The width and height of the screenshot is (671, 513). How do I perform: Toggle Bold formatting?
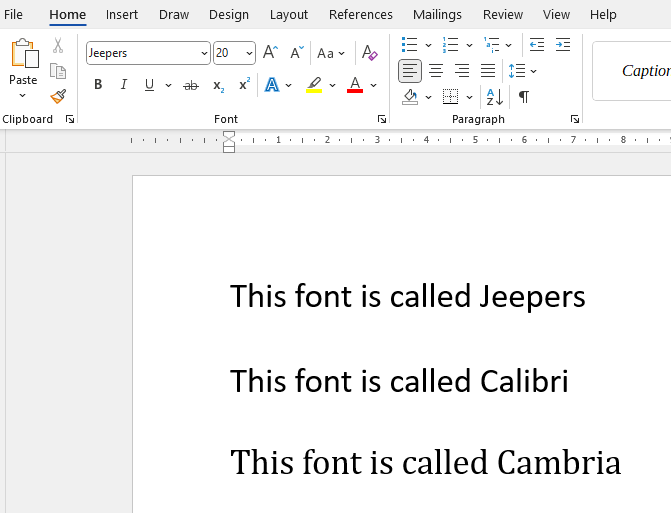click(x=98, y=85)
